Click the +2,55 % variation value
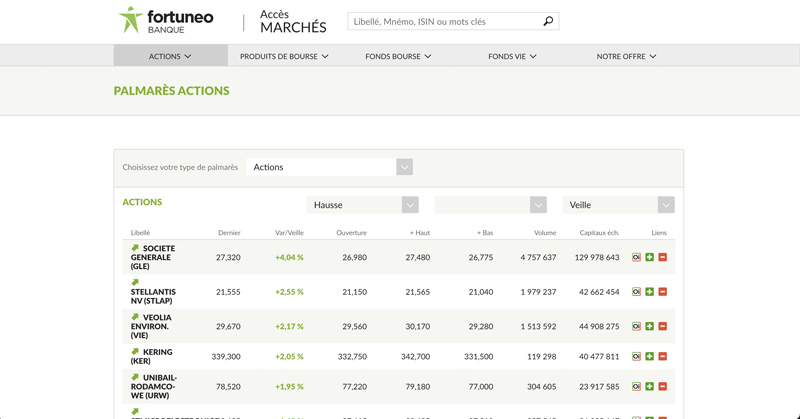The width and height of the screenshot is (800, 419). [289, 292]
